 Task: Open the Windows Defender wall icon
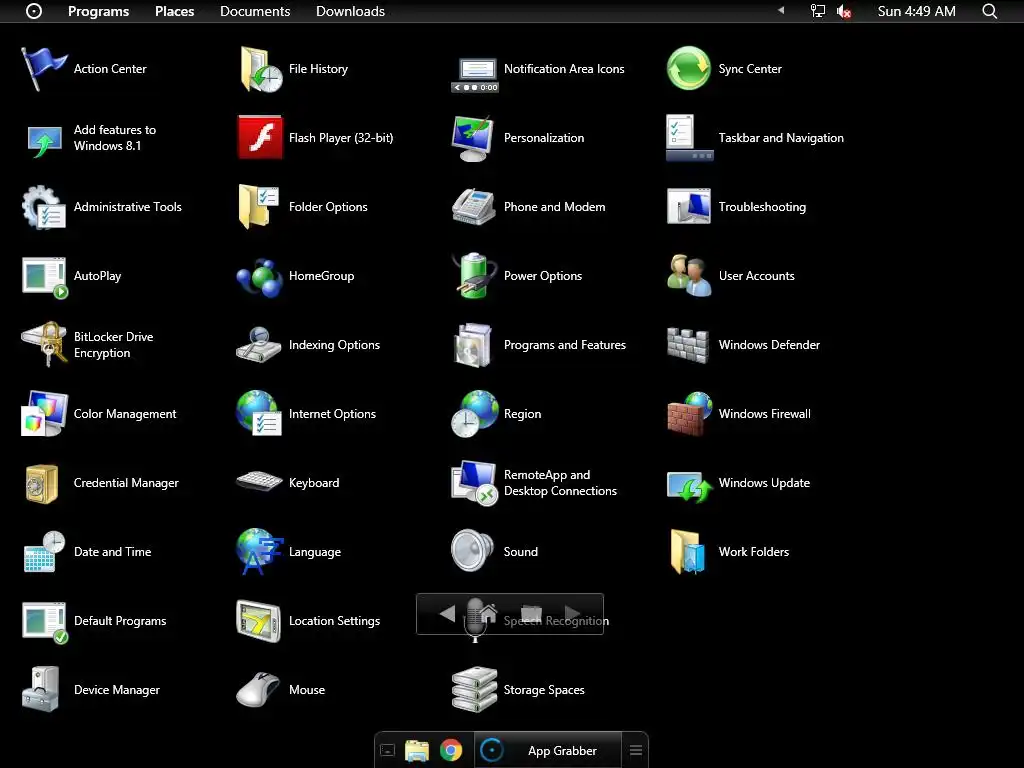688,345
